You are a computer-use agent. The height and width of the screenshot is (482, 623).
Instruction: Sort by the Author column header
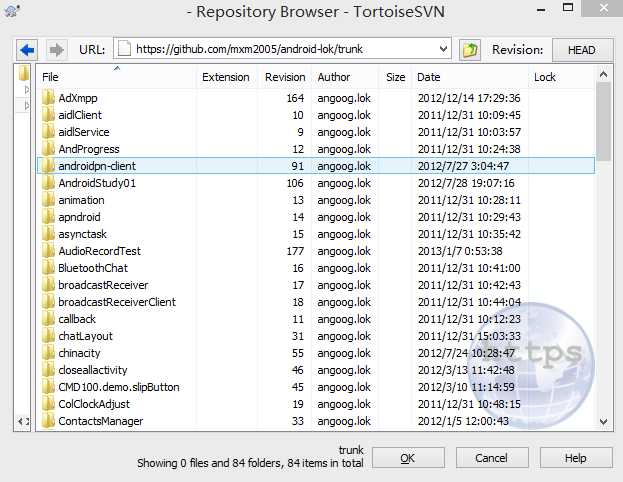point(344,77)
